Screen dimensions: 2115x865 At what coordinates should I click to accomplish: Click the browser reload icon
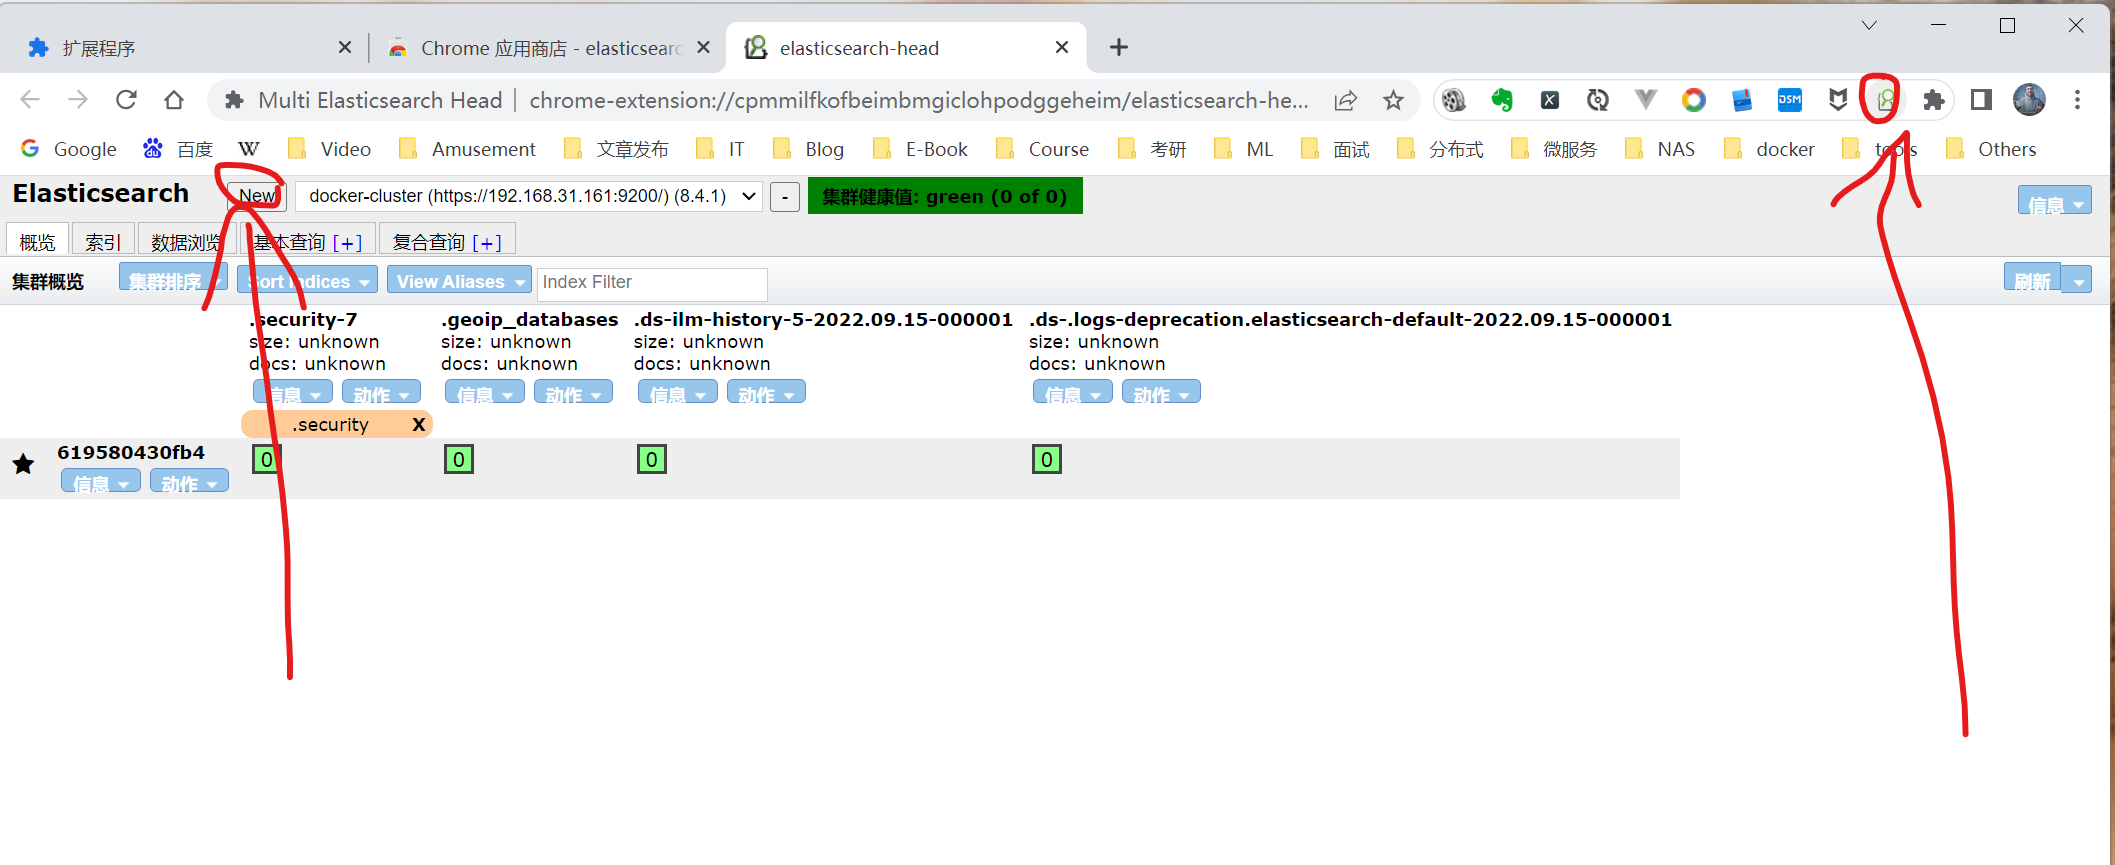126,100
